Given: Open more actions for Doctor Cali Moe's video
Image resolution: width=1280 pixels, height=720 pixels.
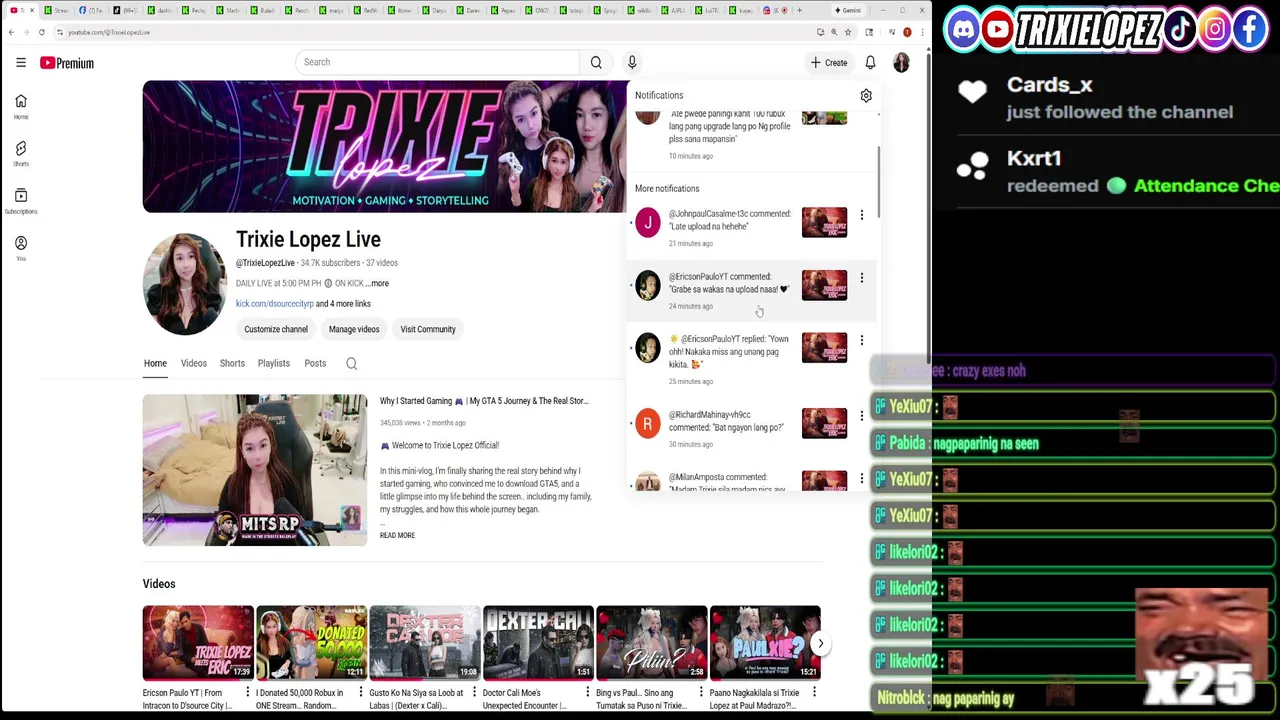Looking at the screenshot, I should tap(587, 692).
